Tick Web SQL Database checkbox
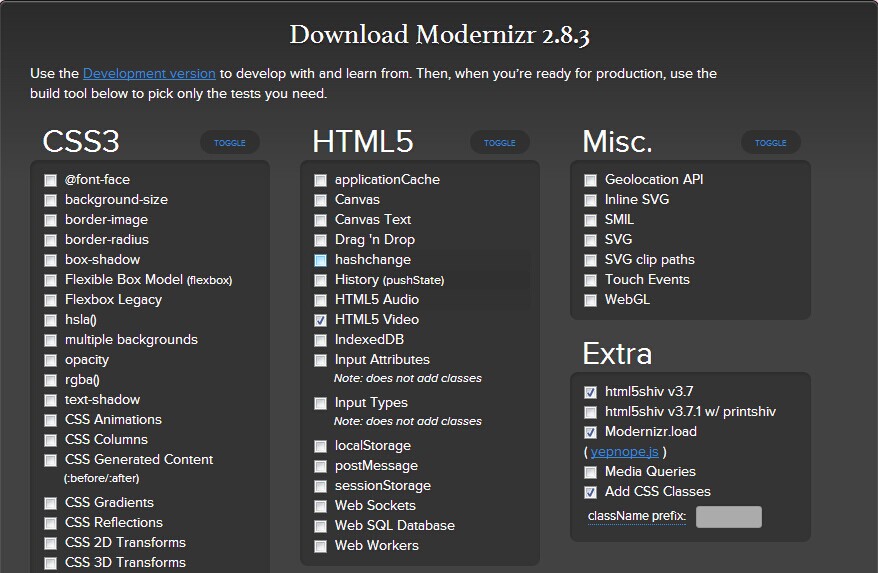Viewport: 878px width, 573px height. click(x=320, y=527)
